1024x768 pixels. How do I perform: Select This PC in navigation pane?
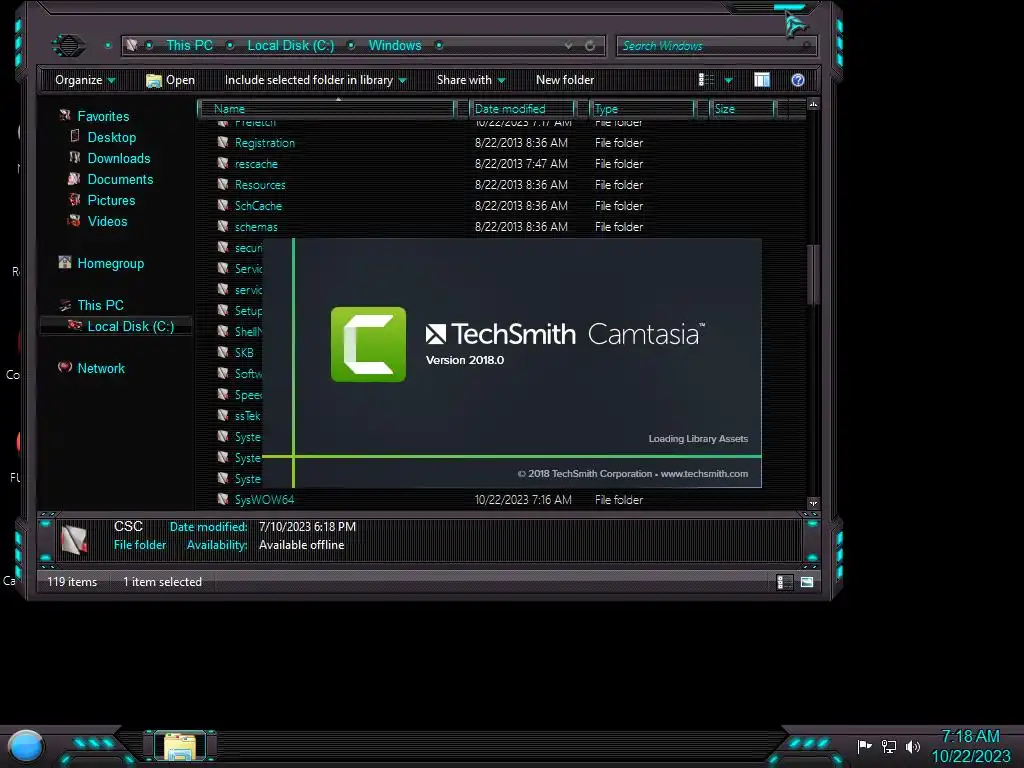click(x=100, y=305)
